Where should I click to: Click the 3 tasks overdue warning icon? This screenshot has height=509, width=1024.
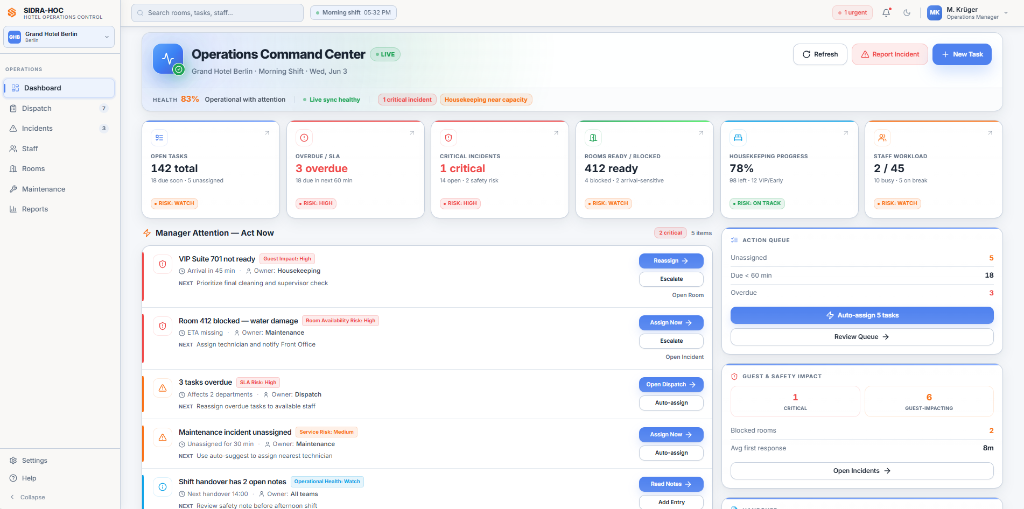[x=163, y=387]
